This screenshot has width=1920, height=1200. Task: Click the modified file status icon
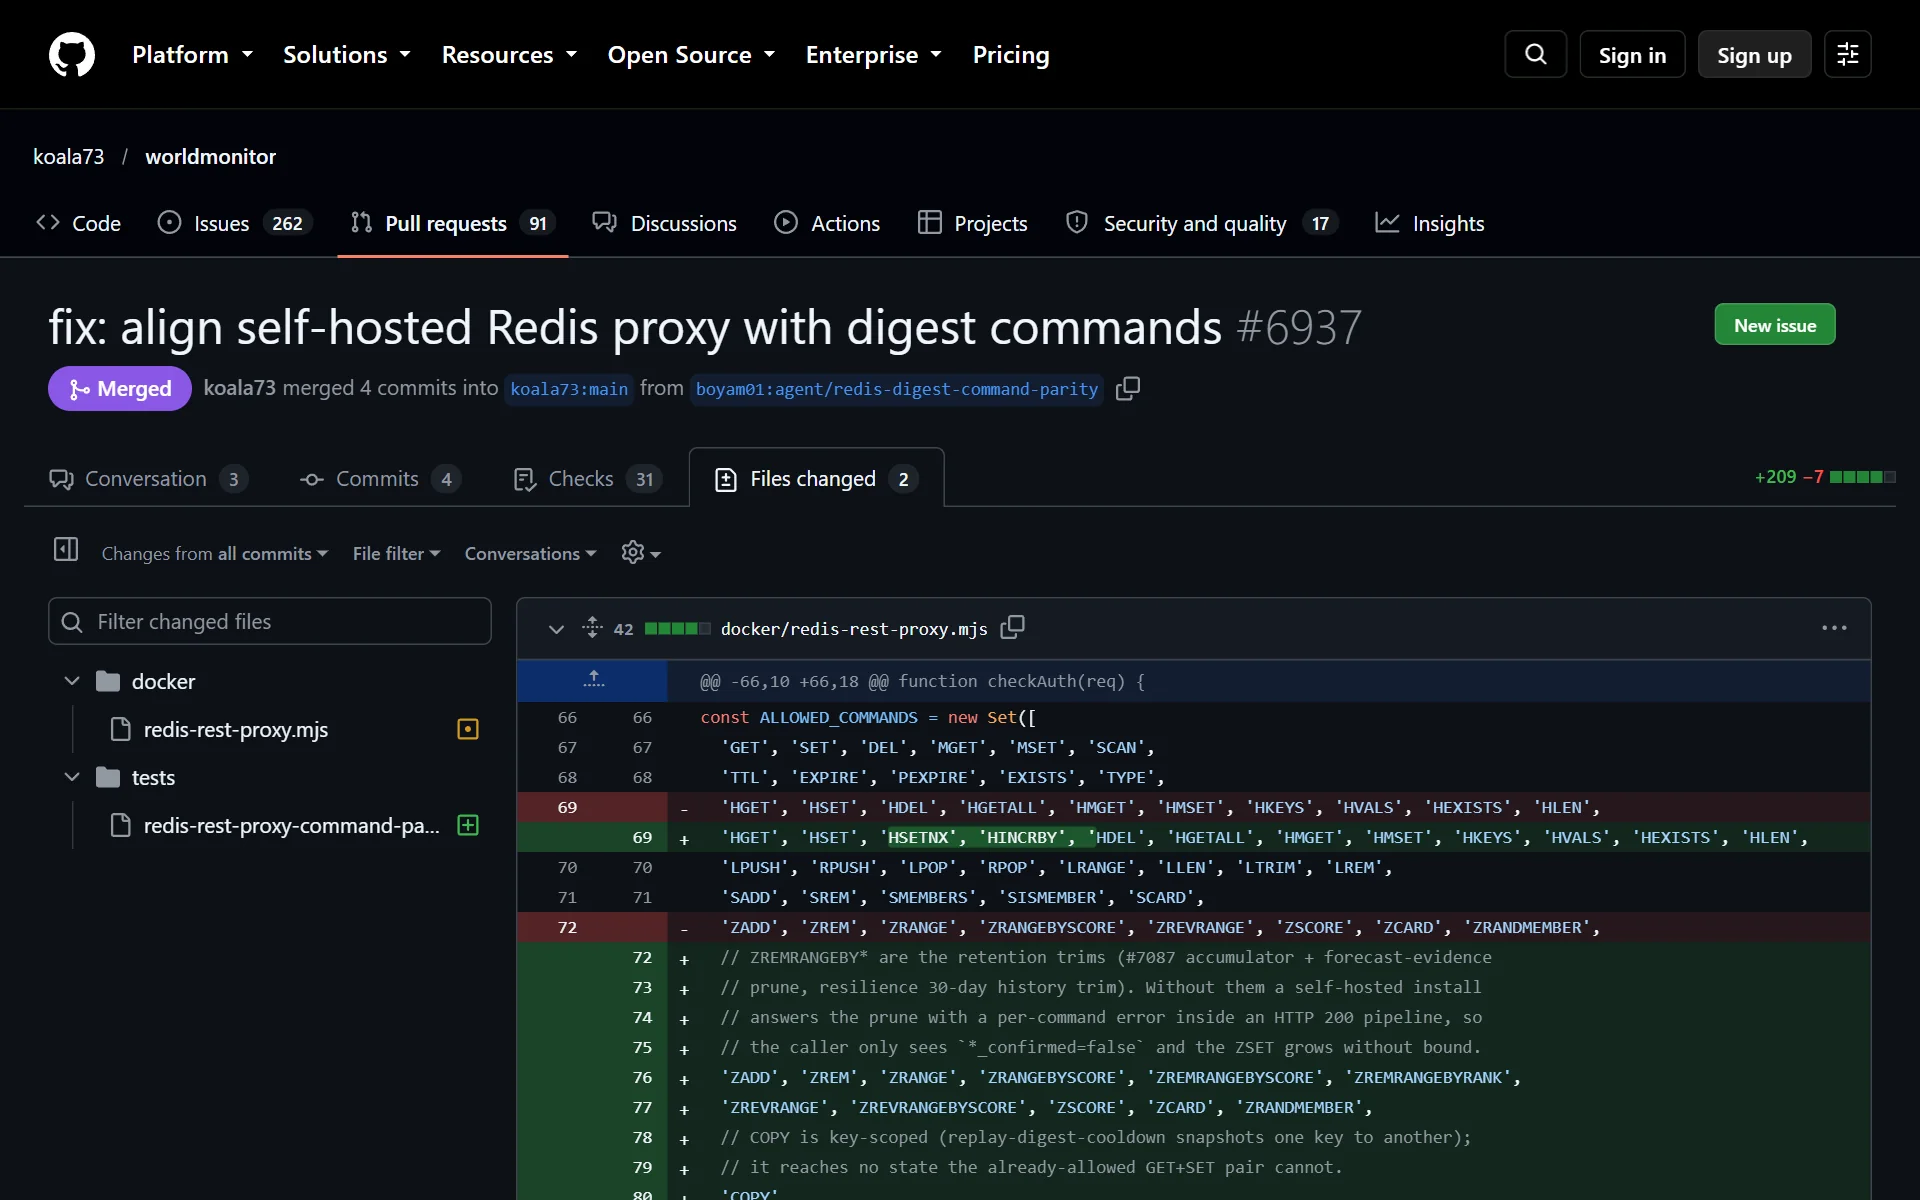tap(467, 729)
